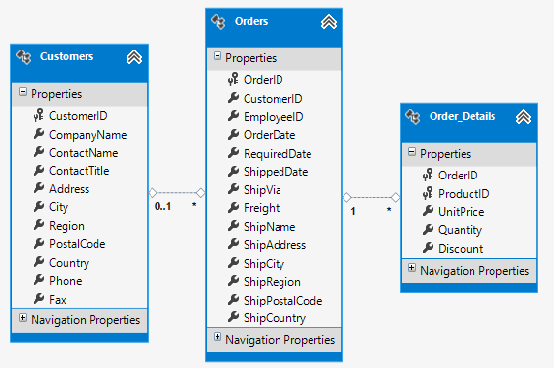Select the Fax property
Screen dimensions: 554x368
(58, 300)
